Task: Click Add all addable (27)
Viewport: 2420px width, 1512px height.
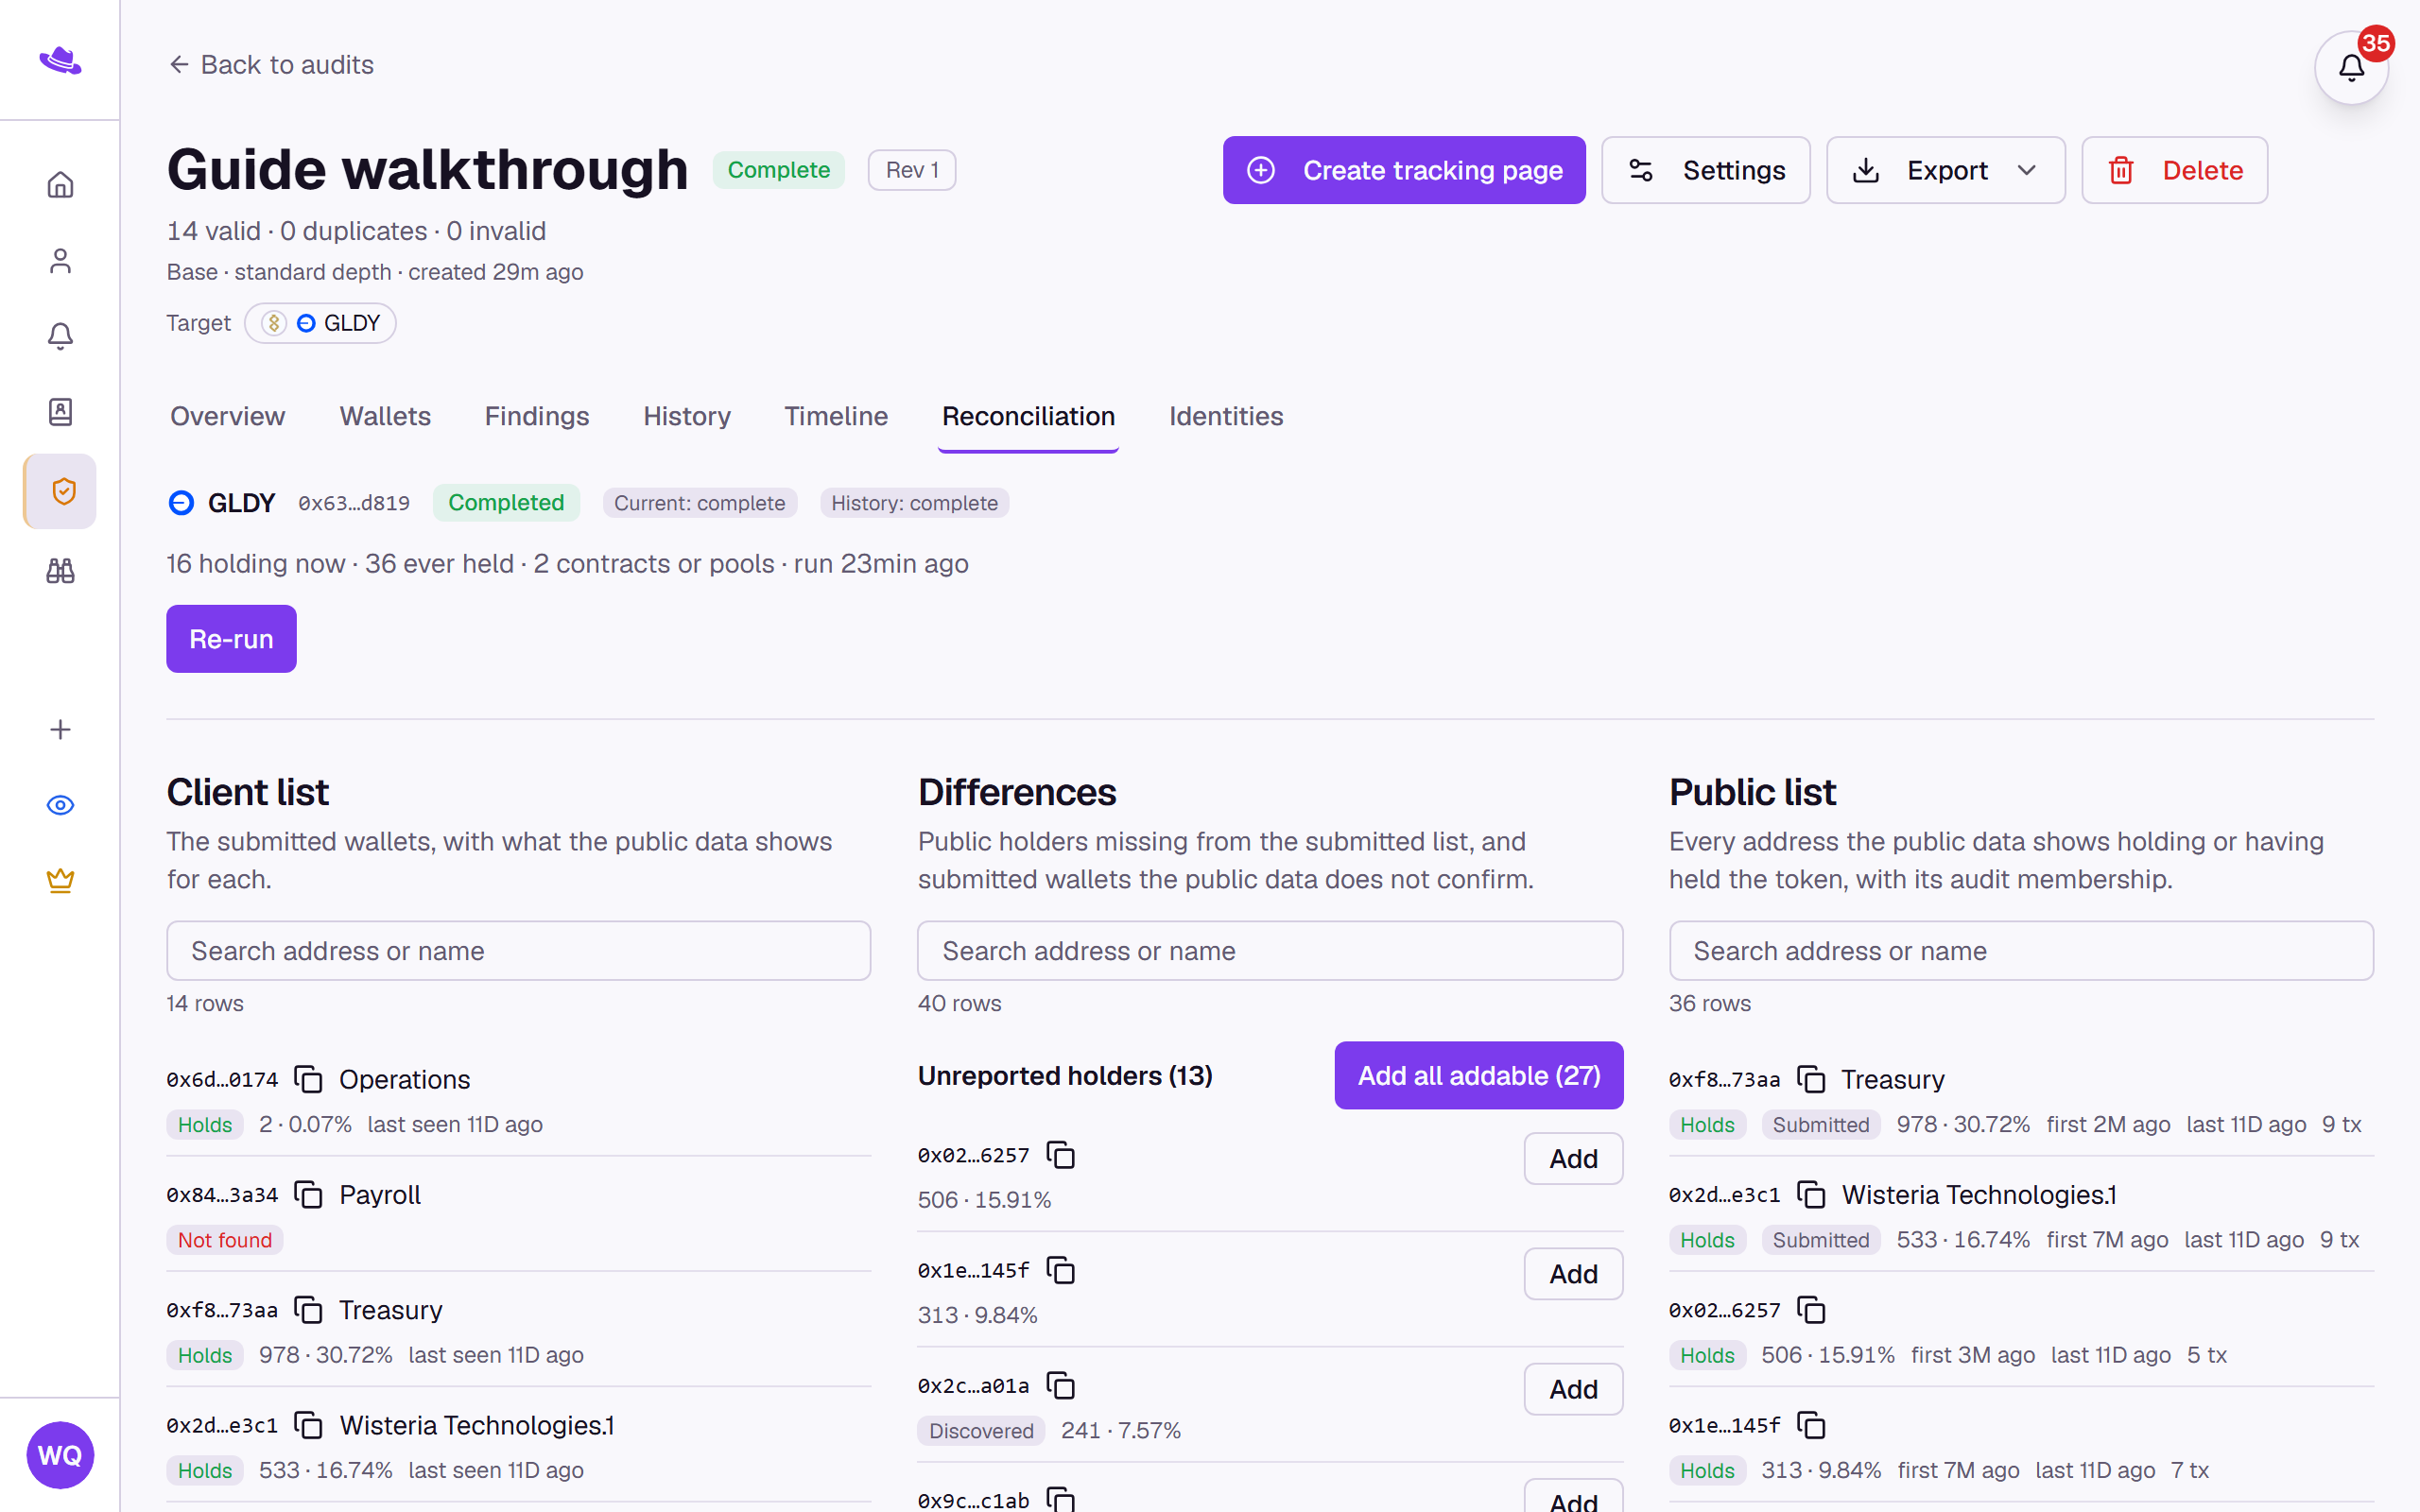Action: pos(1478,1075)
